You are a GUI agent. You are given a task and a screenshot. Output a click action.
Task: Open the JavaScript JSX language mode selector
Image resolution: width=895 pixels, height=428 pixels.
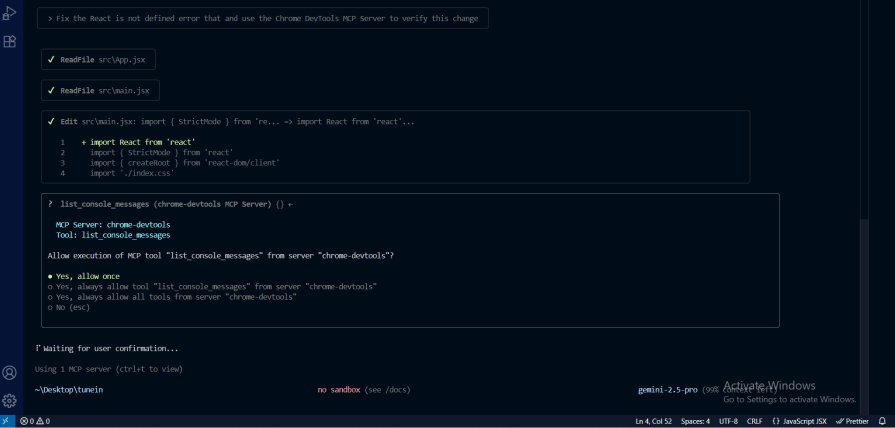click(799, 421)
